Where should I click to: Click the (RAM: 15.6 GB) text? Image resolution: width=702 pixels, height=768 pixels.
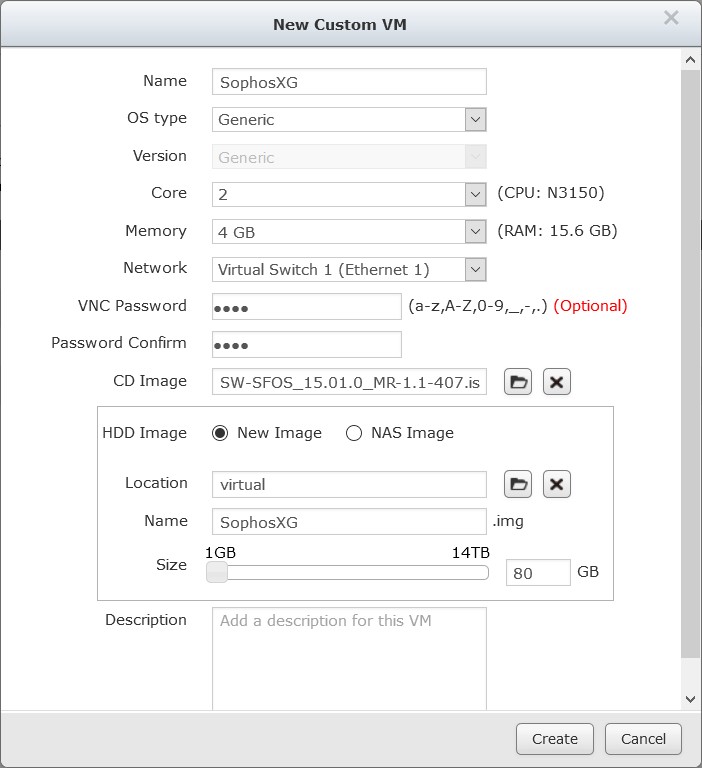coord(557,230)
